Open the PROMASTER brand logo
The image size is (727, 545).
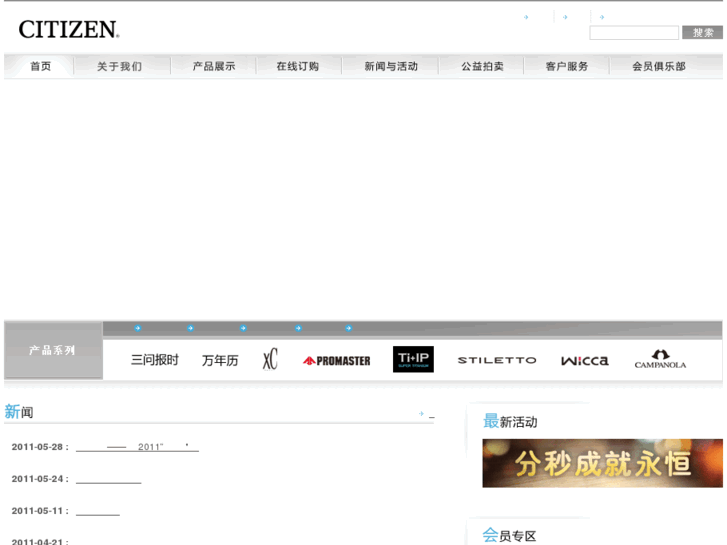(x=337, y=361)
